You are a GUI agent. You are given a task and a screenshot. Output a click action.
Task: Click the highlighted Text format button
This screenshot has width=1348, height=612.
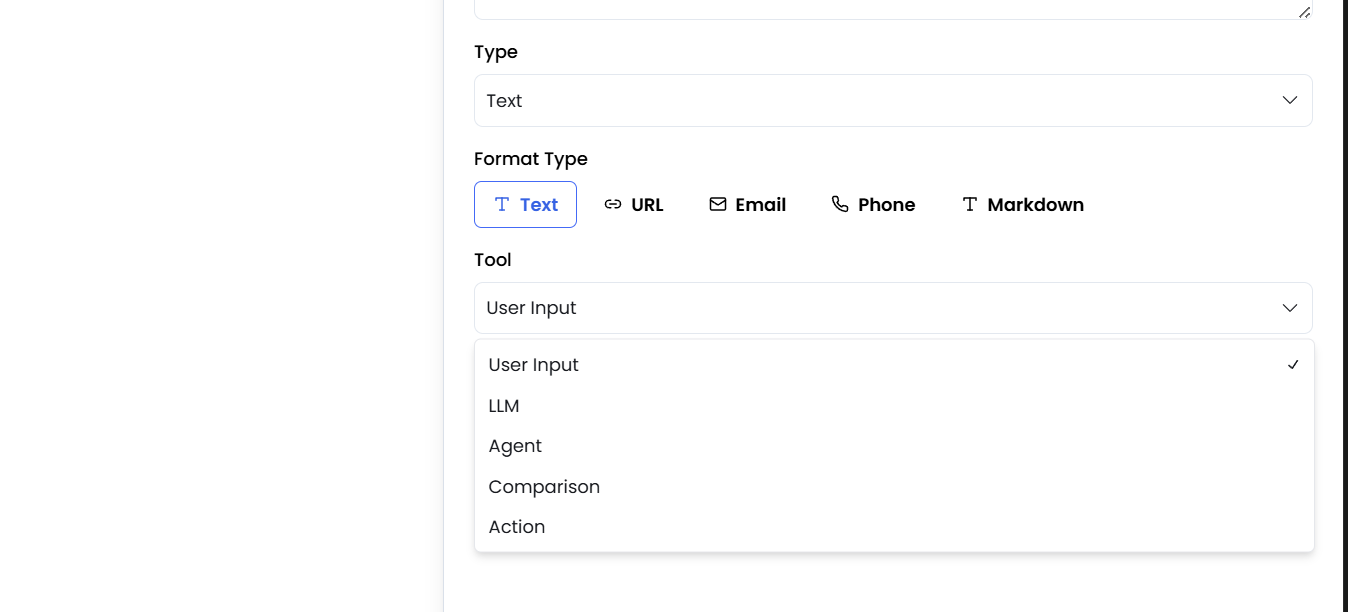click(x=525, y=204)
